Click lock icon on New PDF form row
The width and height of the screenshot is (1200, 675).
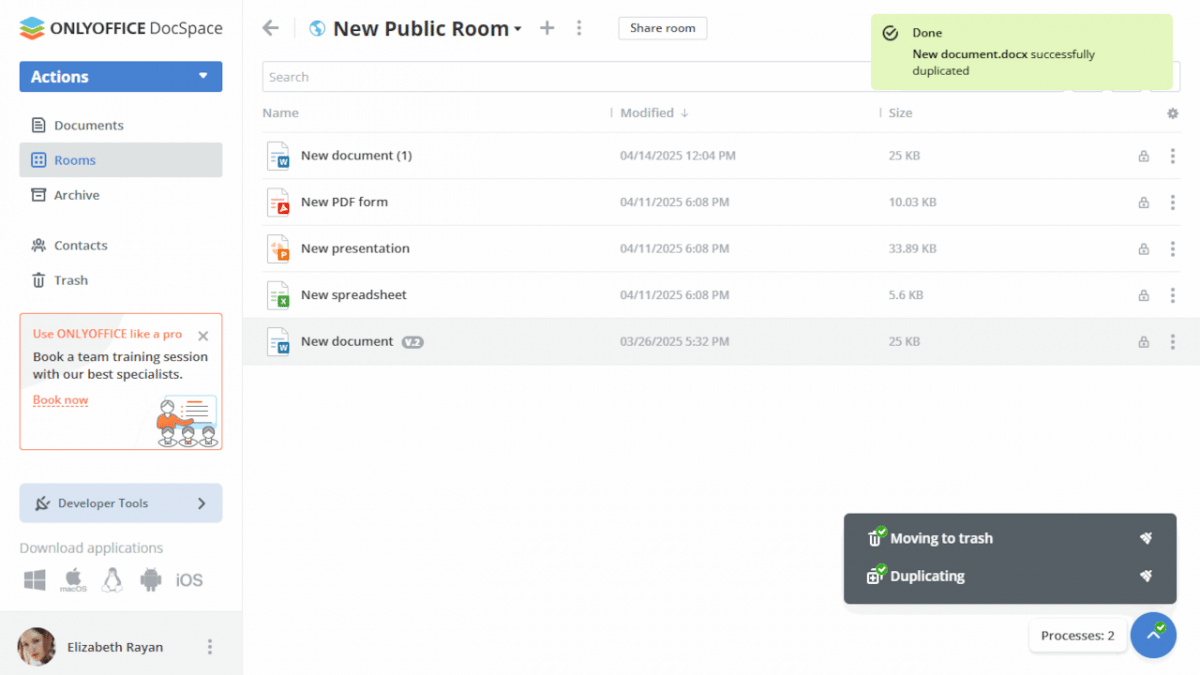pos(1143,202)
